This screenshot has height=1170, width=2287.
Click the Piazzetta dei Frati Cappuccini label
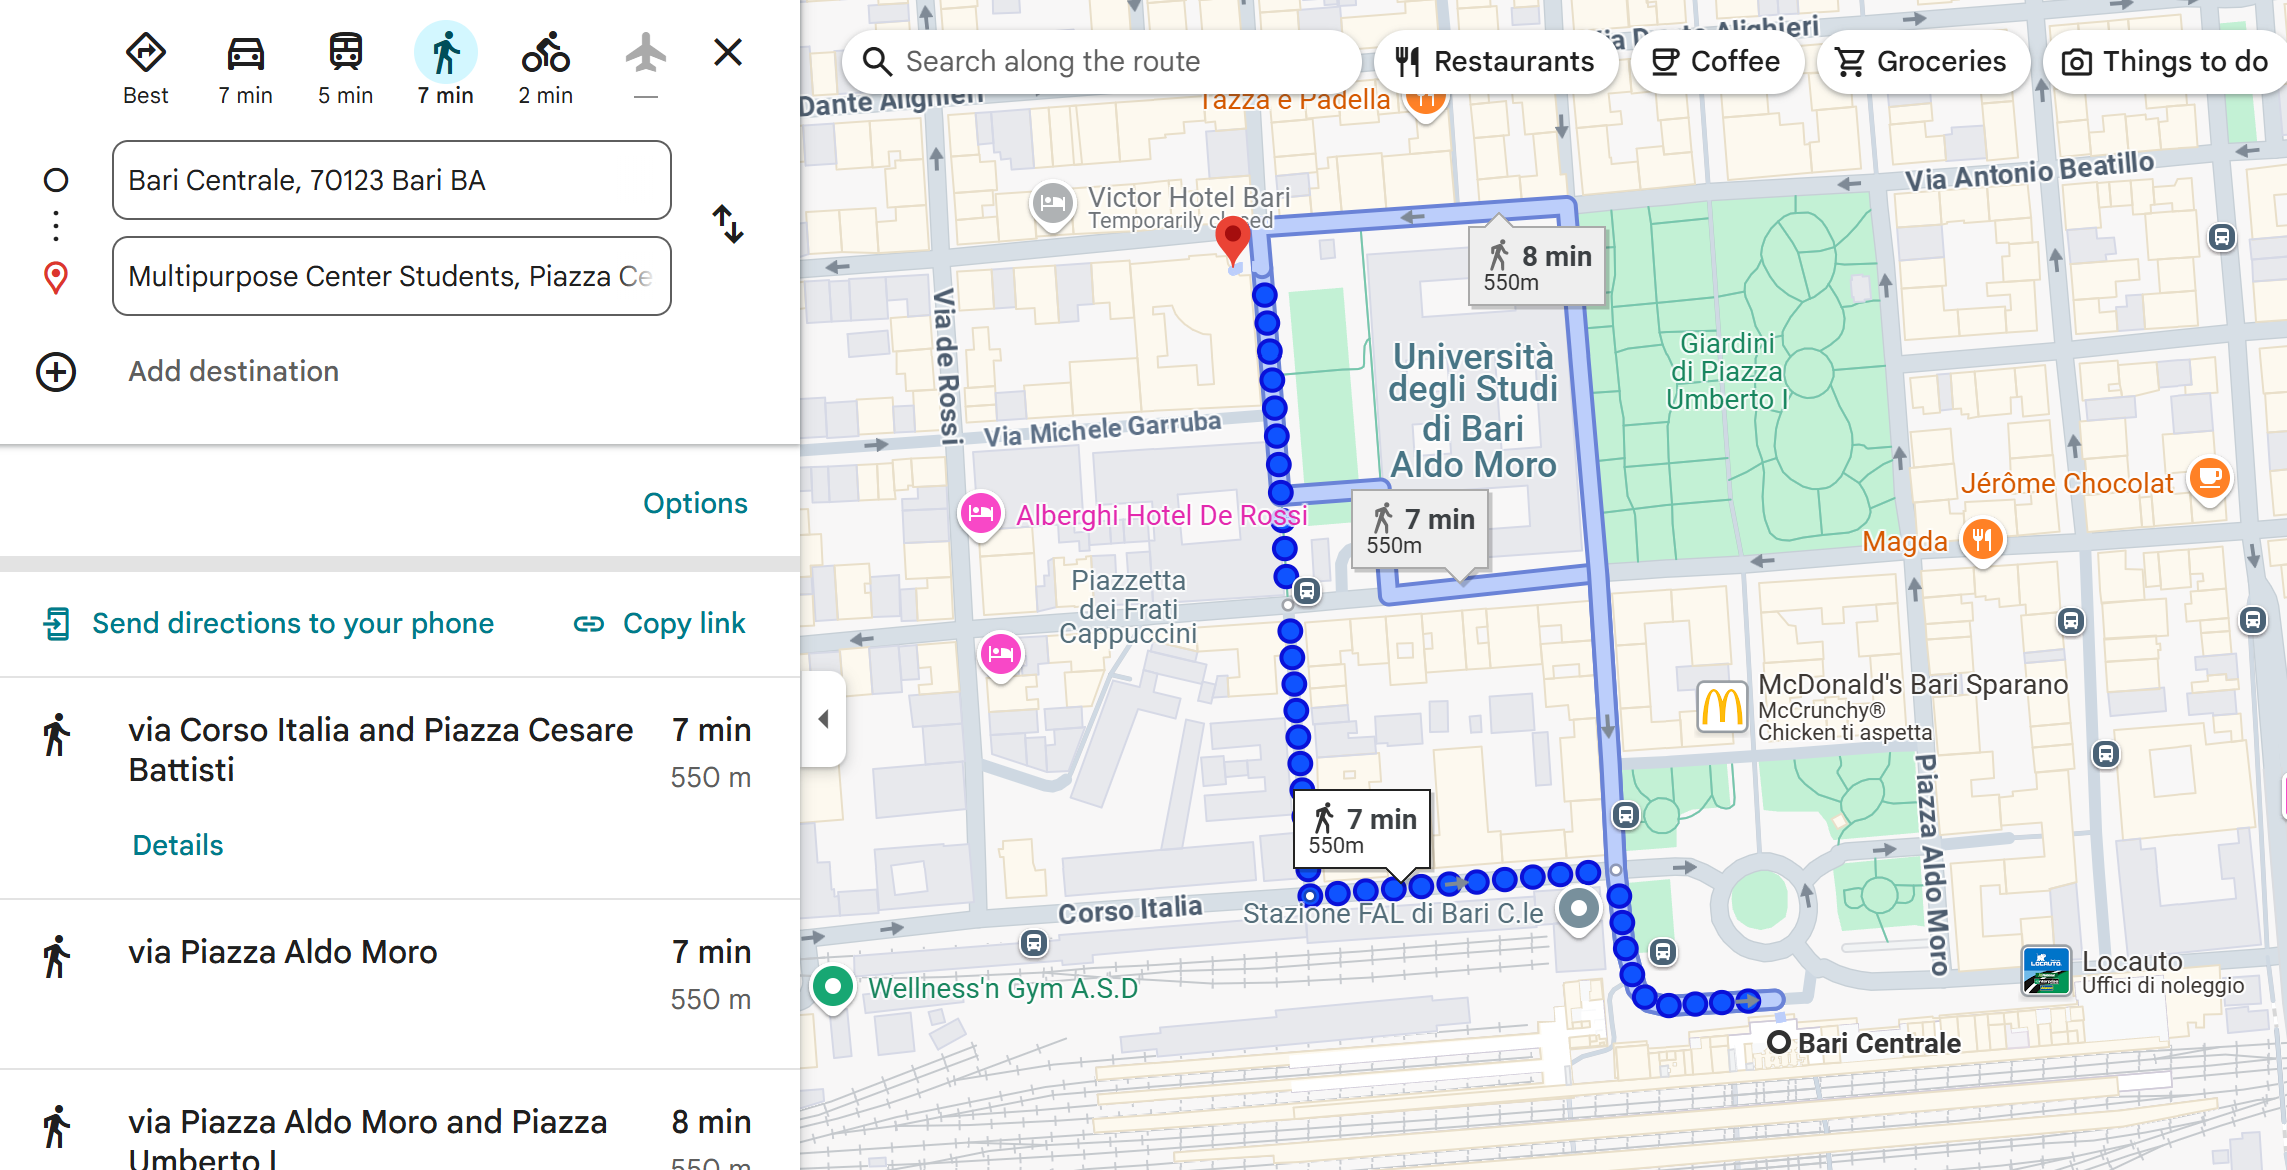(1128, 607)
